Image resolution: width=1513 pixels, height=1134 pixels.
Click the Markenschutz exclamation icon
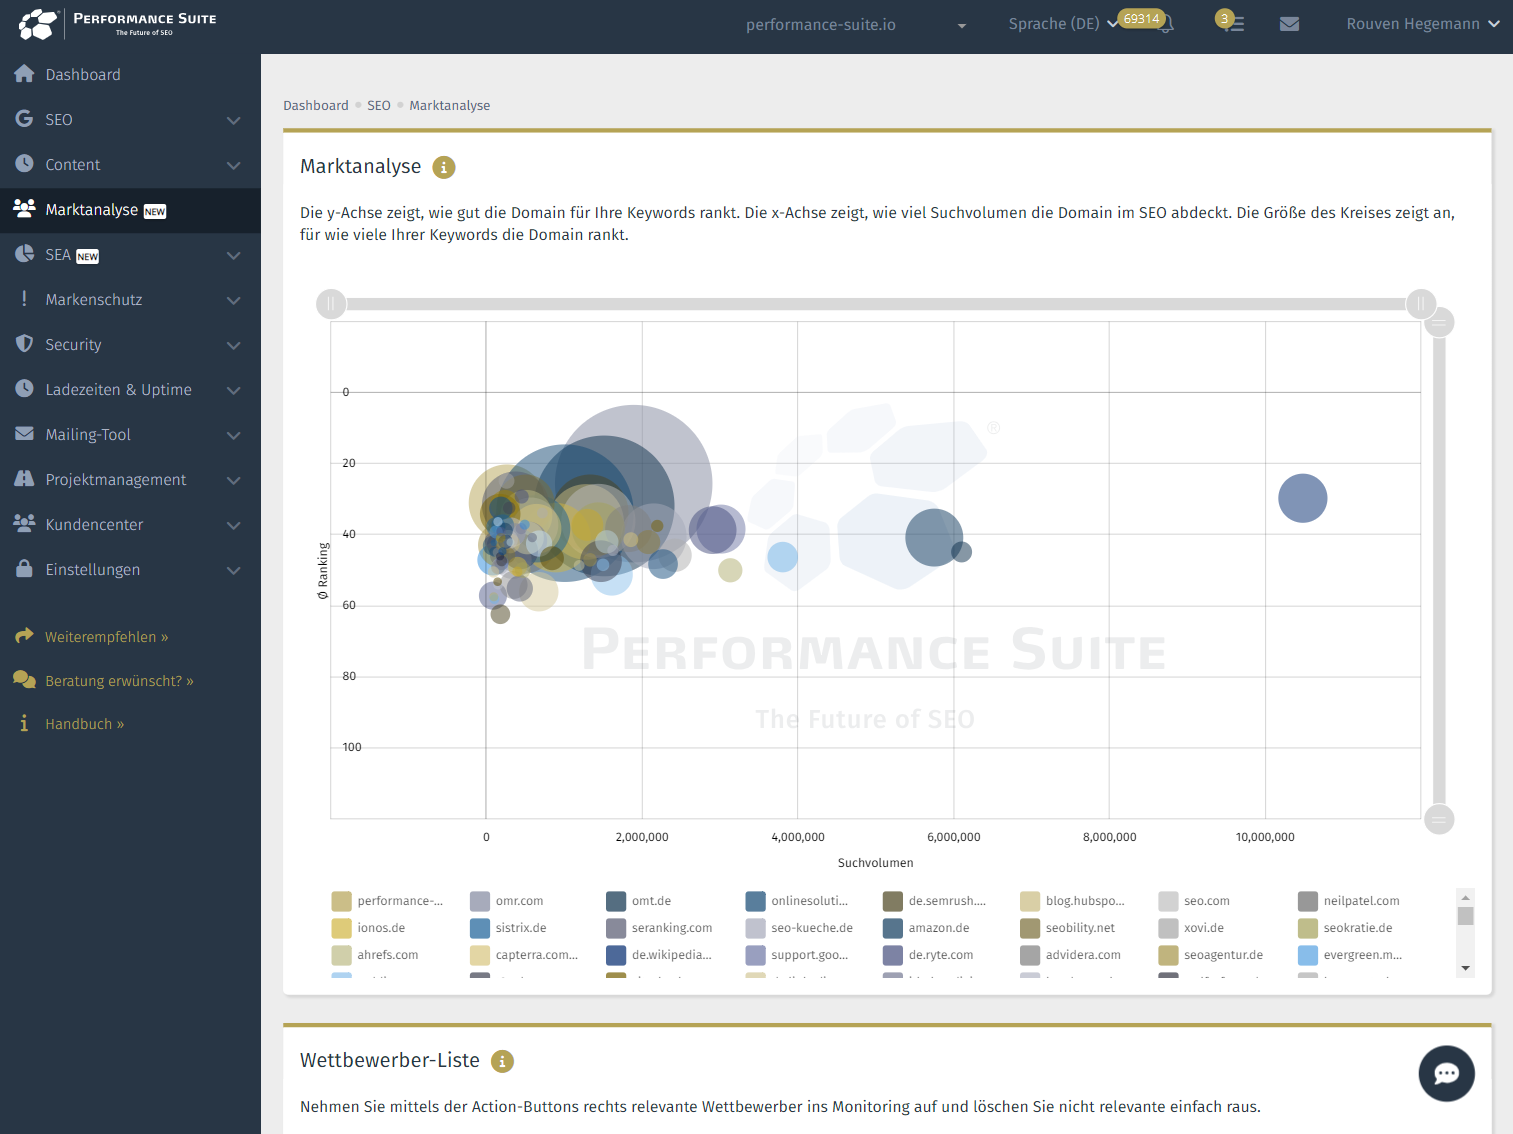(24, 298)
